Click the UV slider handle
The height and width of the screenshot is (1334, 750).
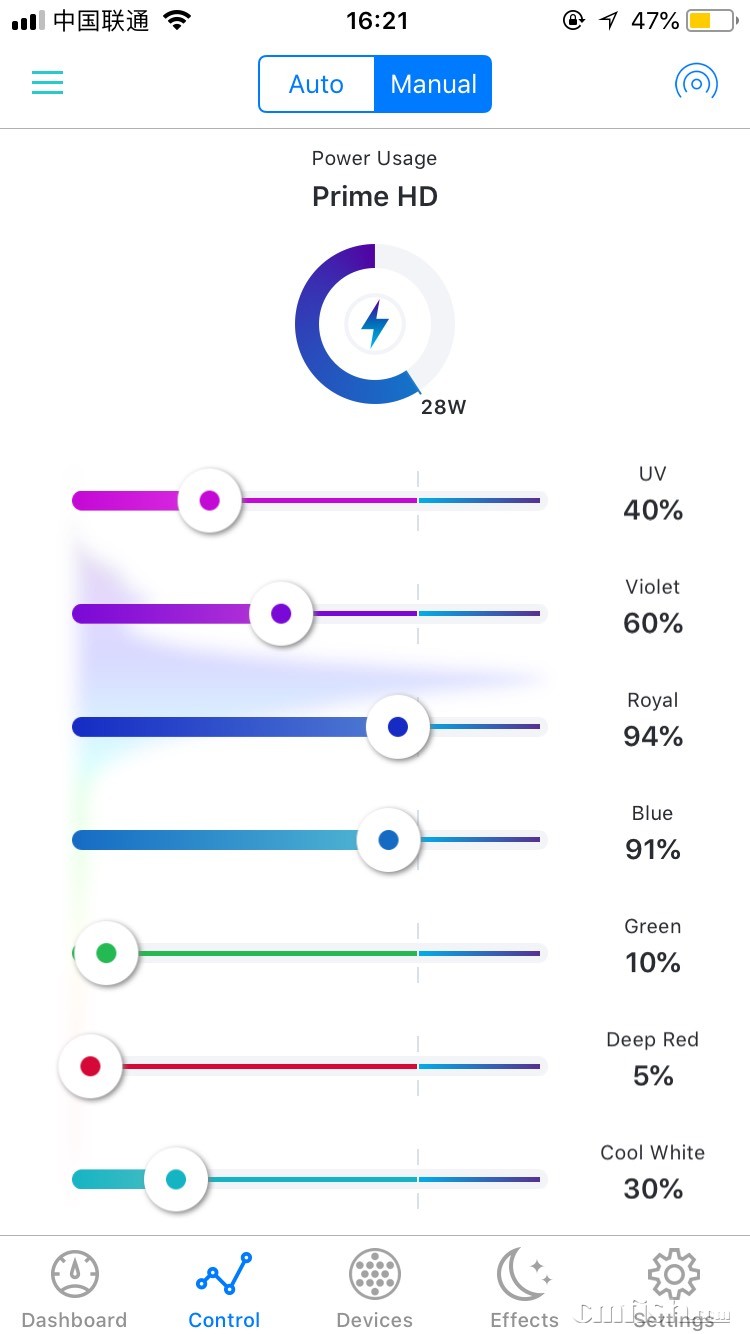[x=210, y=500]
